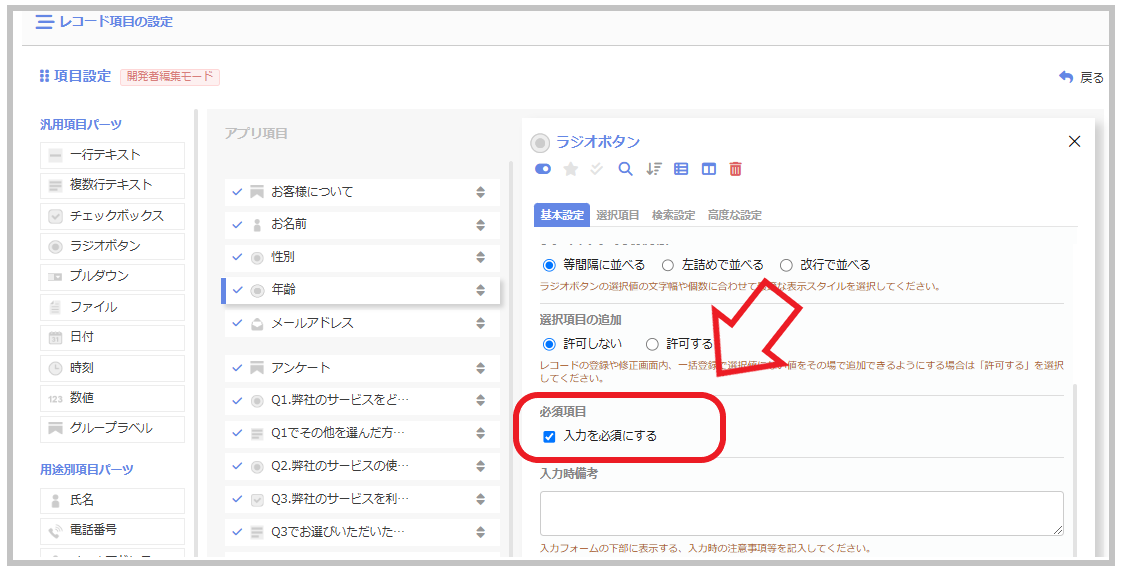Viewport: 1121px width, 570px height.
Task: Click the list-view icon in ラジオボタン toolbar
Action: (681, 169)
